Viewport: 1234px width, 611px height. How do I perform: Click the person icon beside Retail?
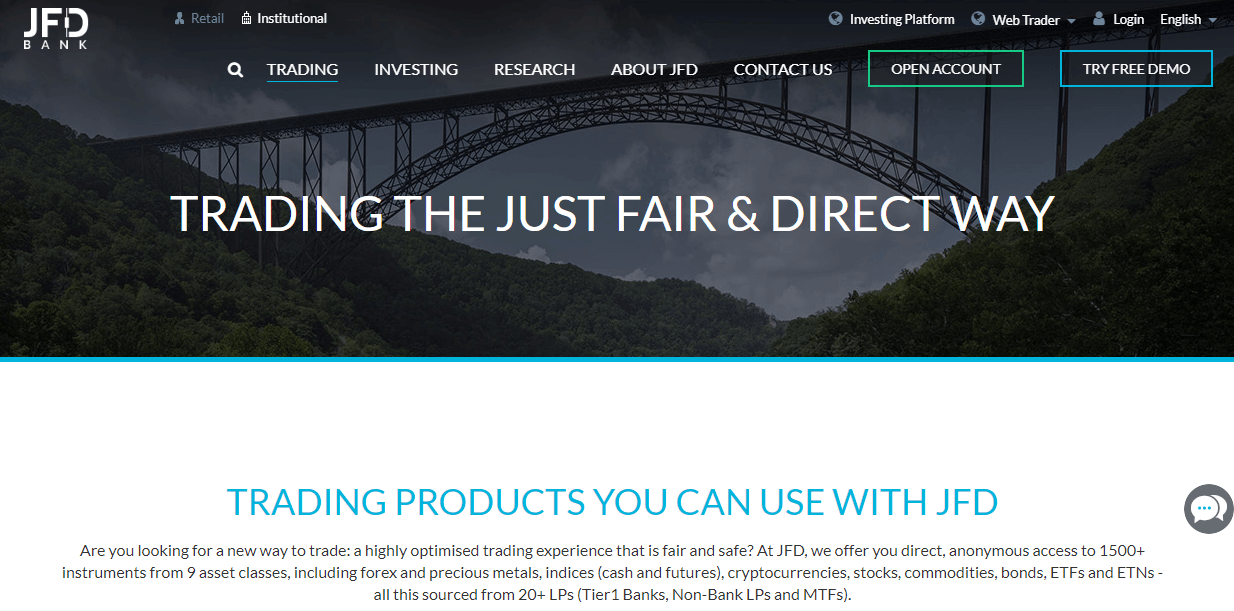coord(180,18)
